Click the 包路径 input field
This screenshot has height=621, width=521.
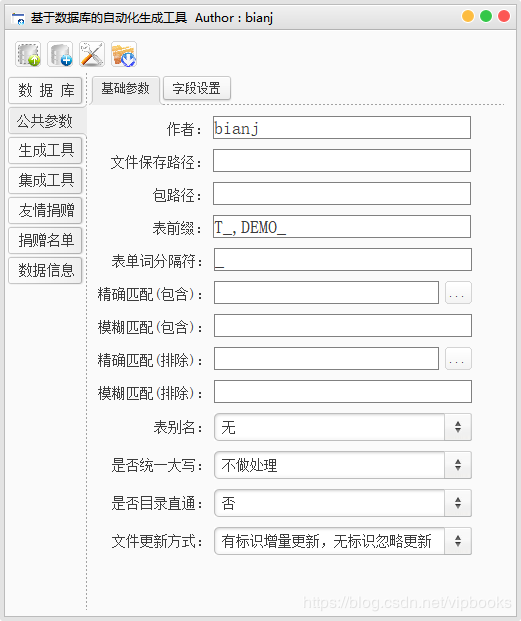coord(342,193)
